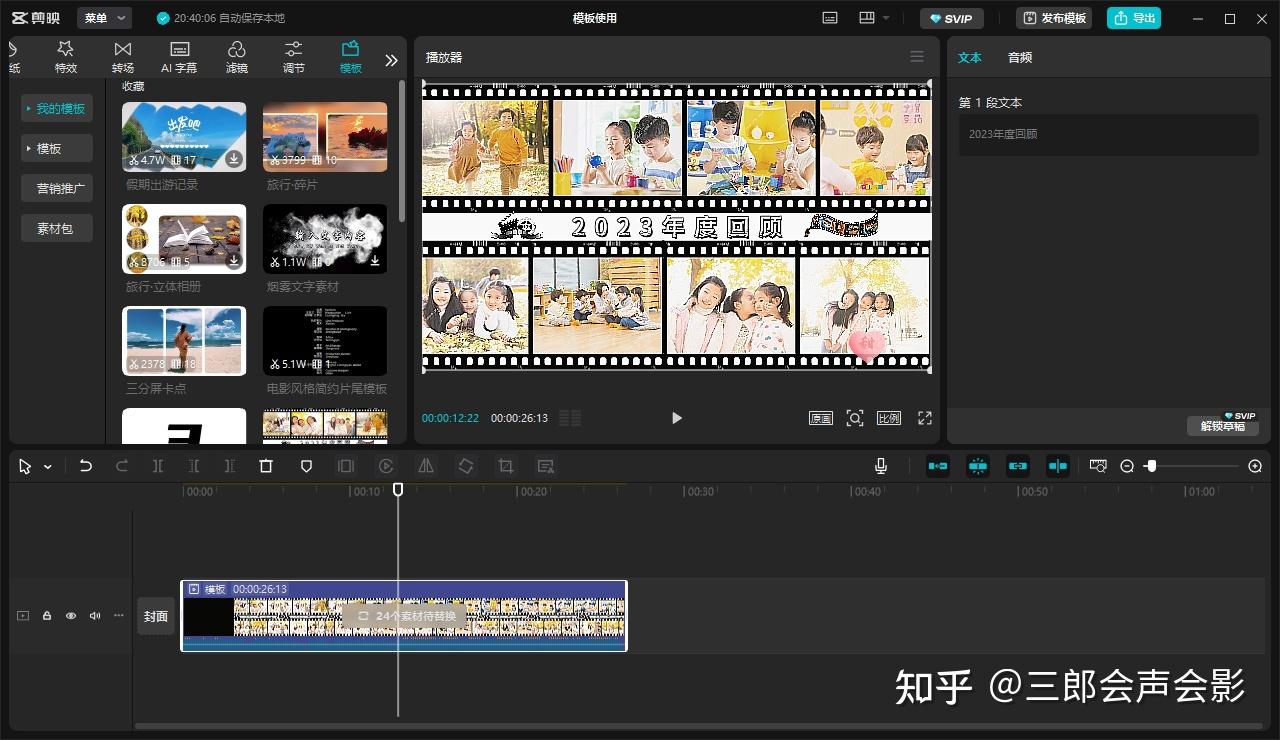This screenshot has height=740, width=1280.
Task: Click the mirror flip icon
Action: point(425,466)
